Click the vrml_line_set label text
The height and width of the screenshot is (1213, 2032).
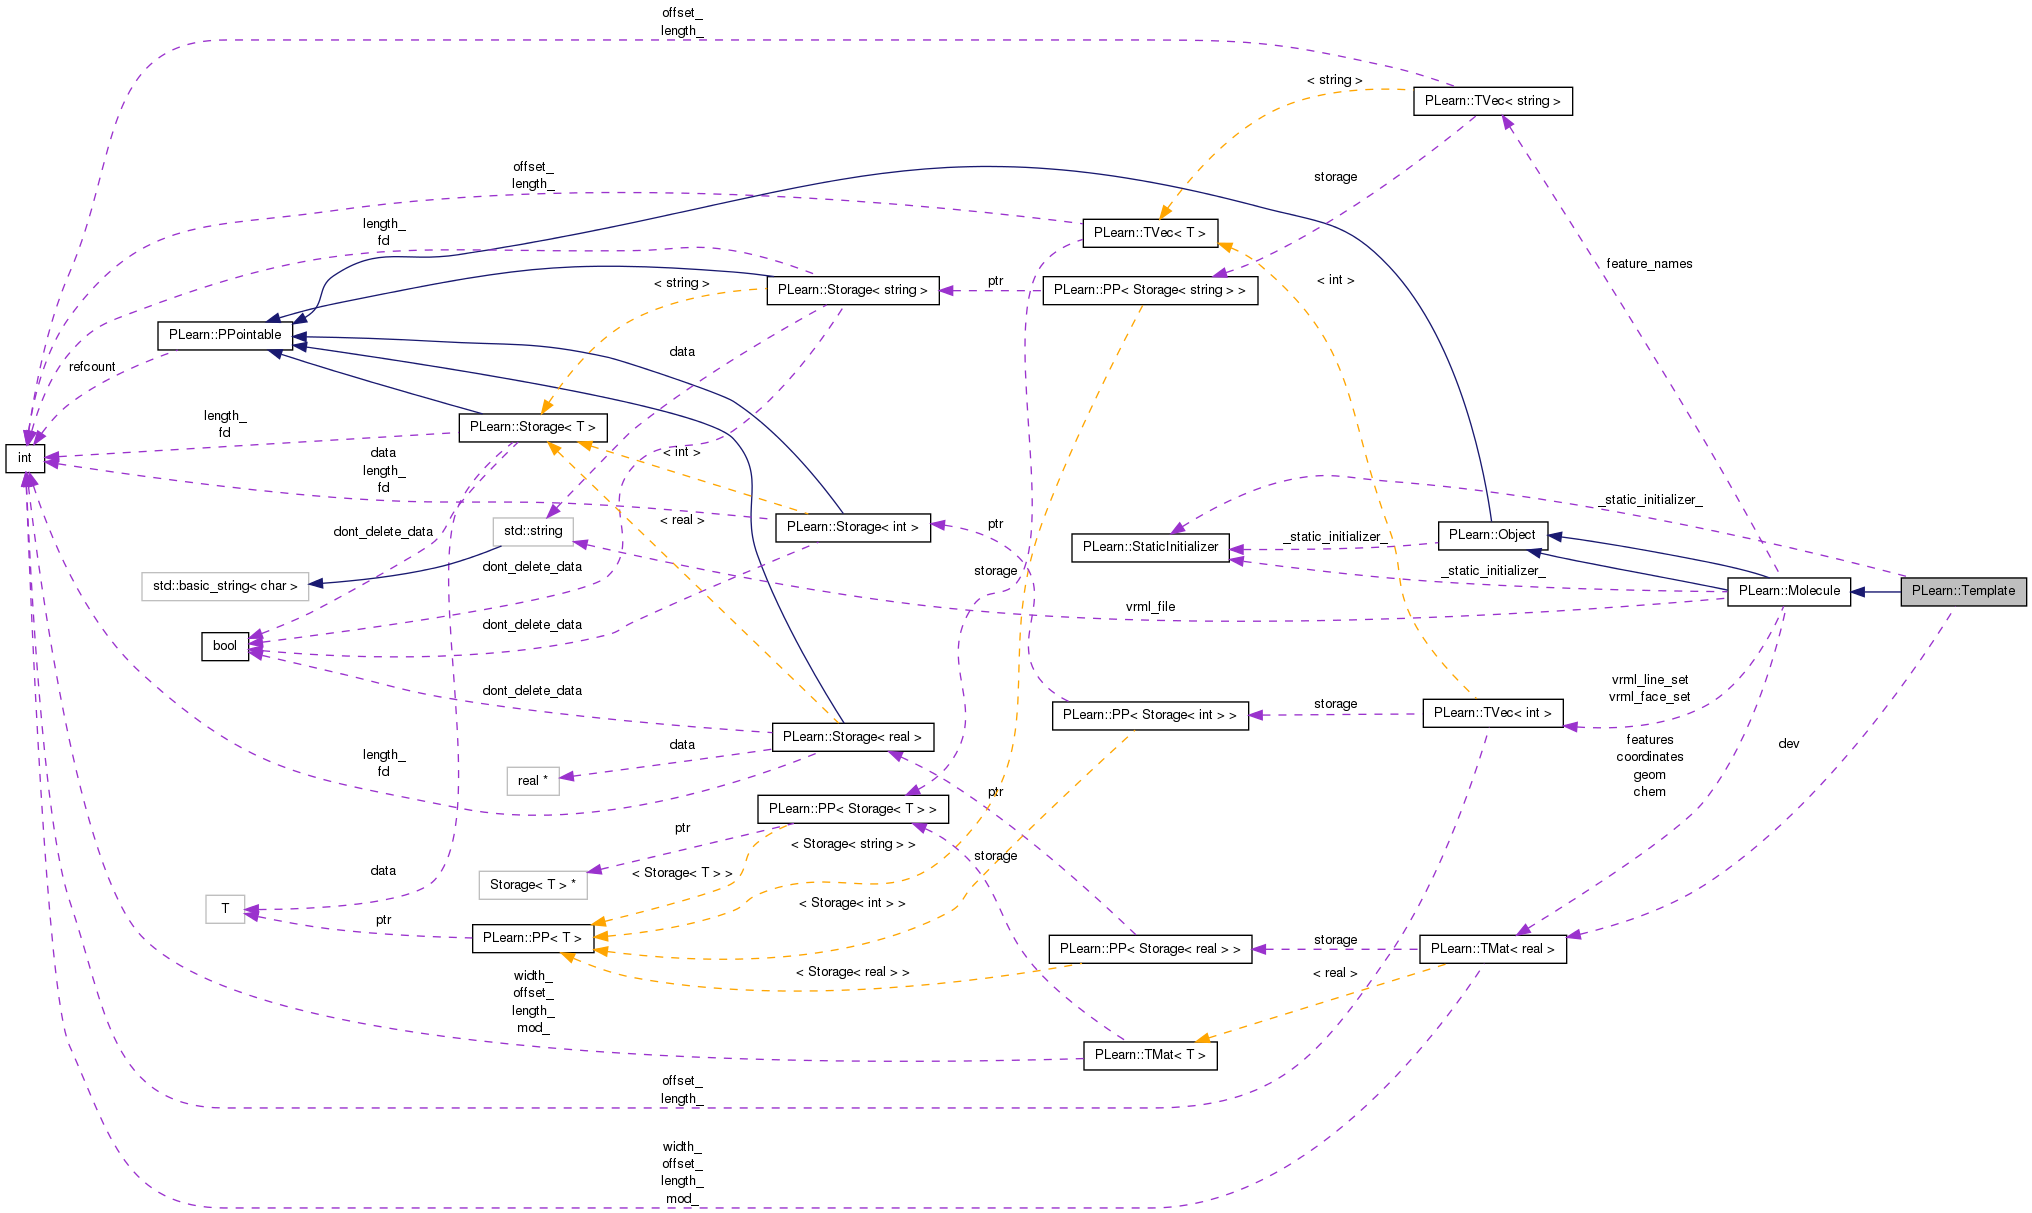1649,680
